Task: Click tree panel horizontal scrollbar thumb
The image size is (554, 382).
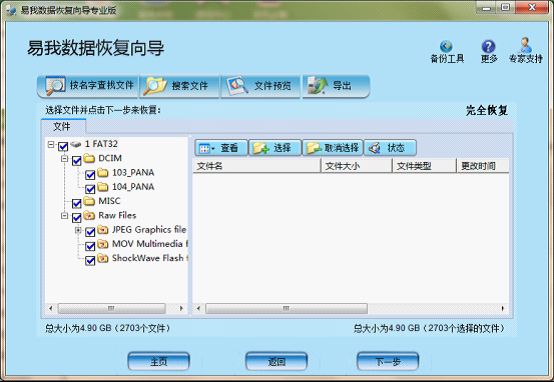Action: 111,308
